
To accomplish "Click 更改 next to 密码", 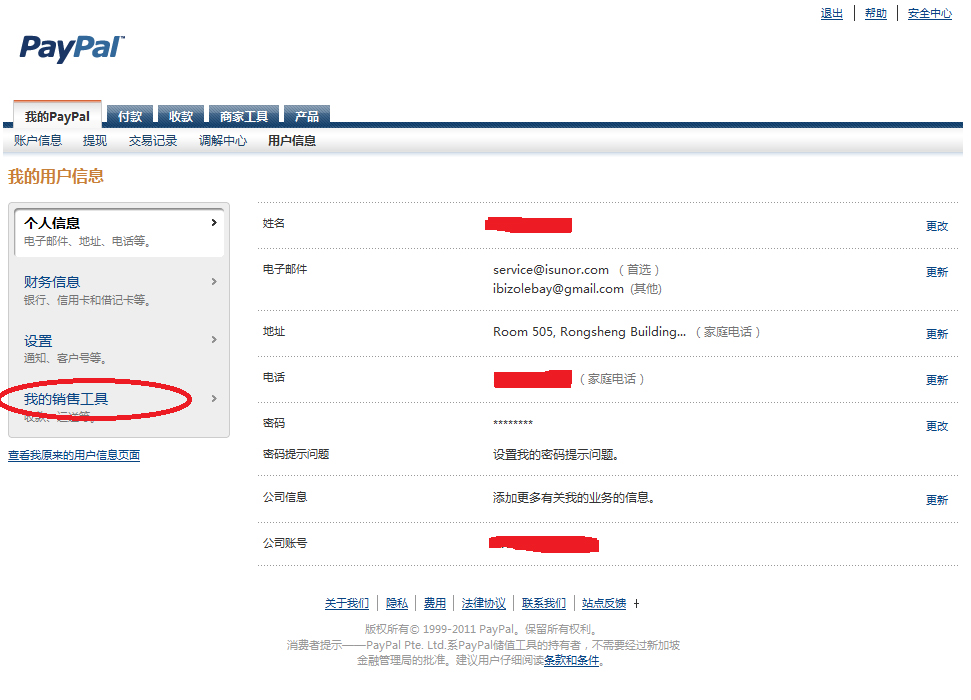I will pos(936,426).
